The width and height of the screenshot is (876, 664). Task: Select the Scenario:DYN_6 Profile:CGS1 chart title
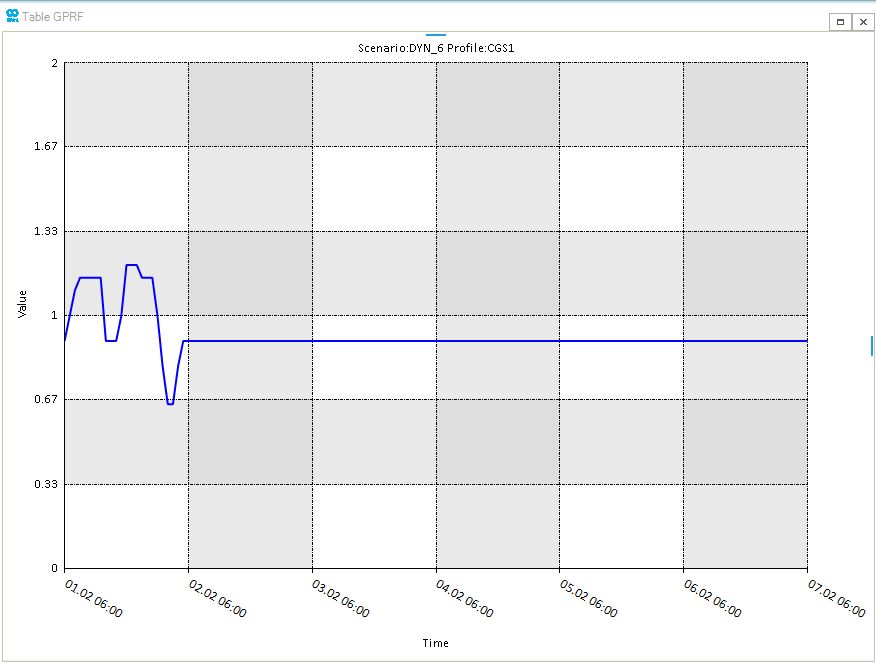pyautogui.click(x=436, y=48)
